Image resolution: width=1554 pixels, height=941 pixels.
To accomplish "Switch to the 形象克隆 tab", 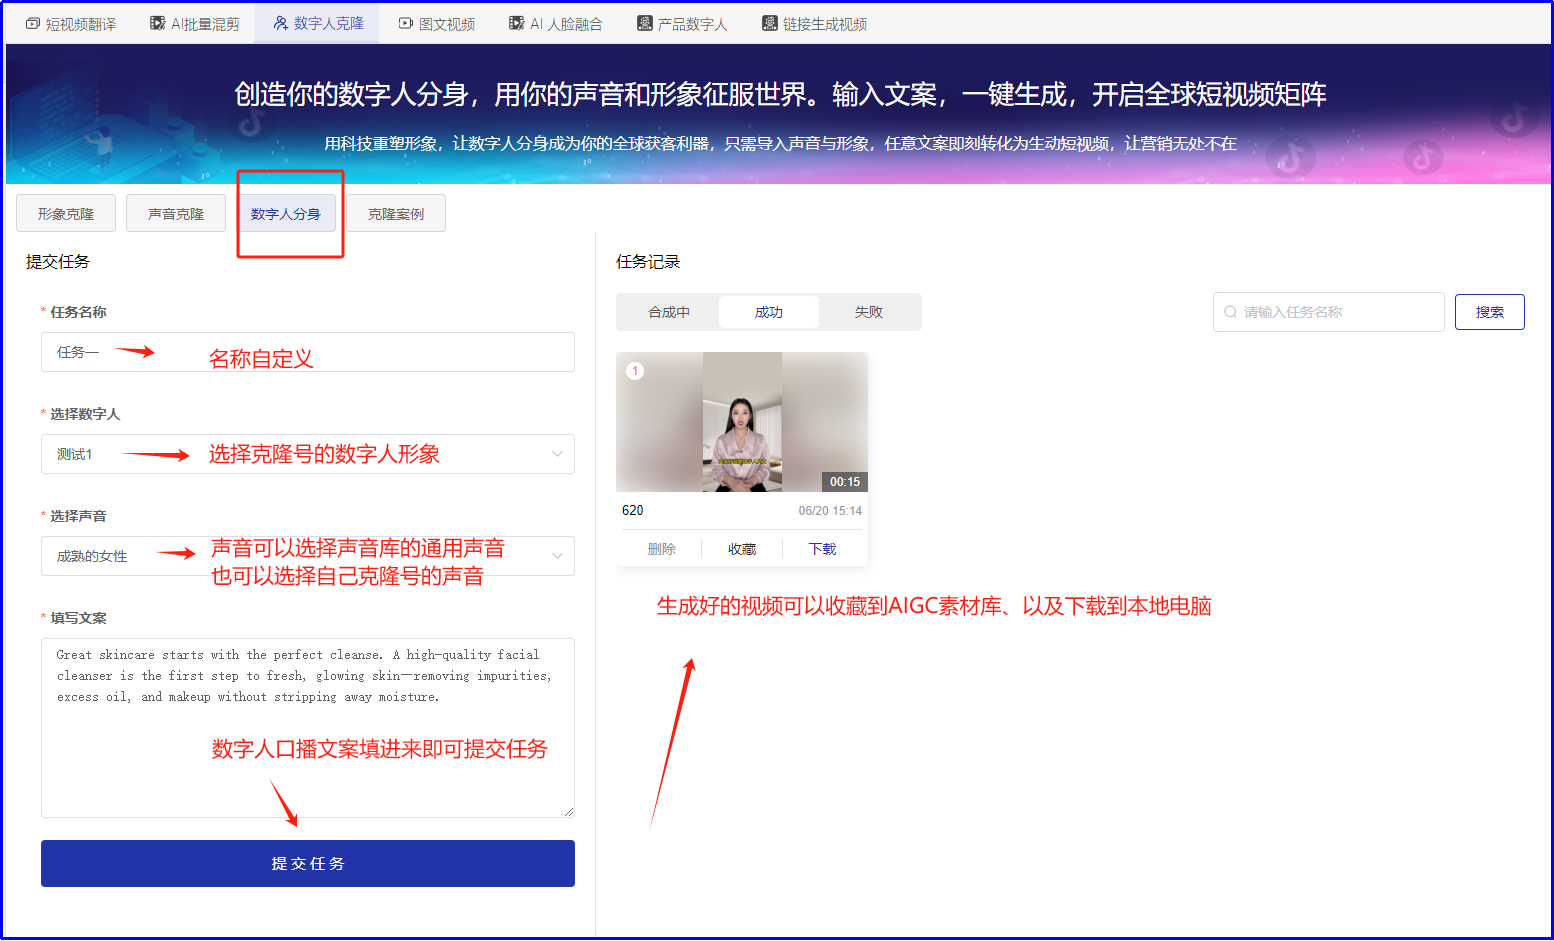I will (x=65, y=212).
